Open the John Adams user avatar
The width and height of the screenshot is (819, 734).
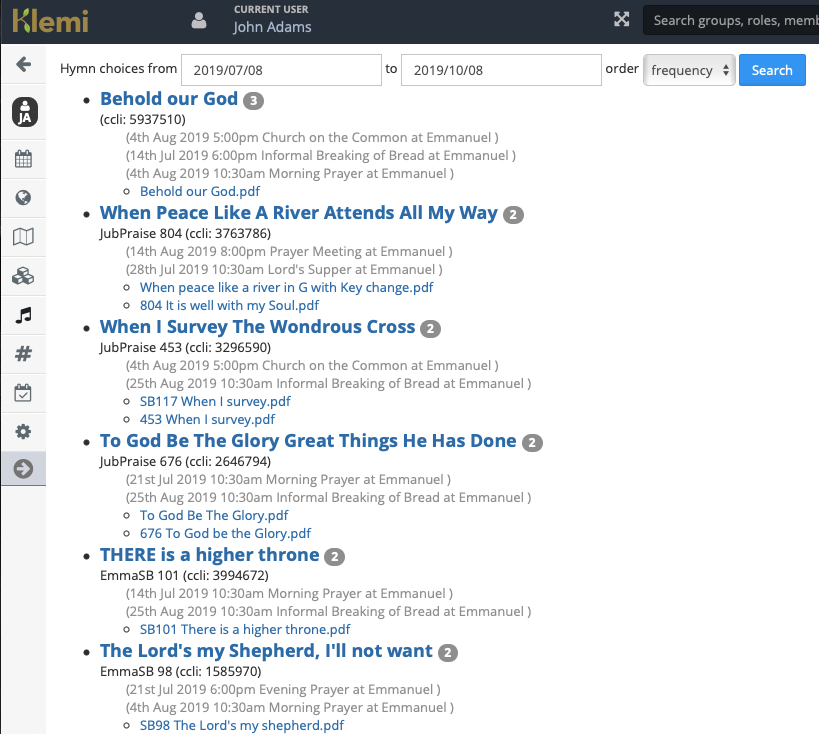point(196,20)
